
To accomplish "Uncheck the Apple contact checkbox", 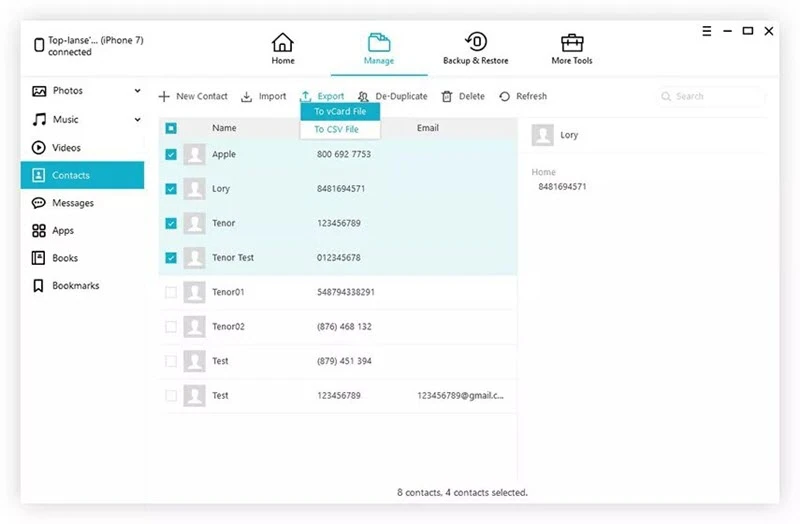I will click(171, 154).
